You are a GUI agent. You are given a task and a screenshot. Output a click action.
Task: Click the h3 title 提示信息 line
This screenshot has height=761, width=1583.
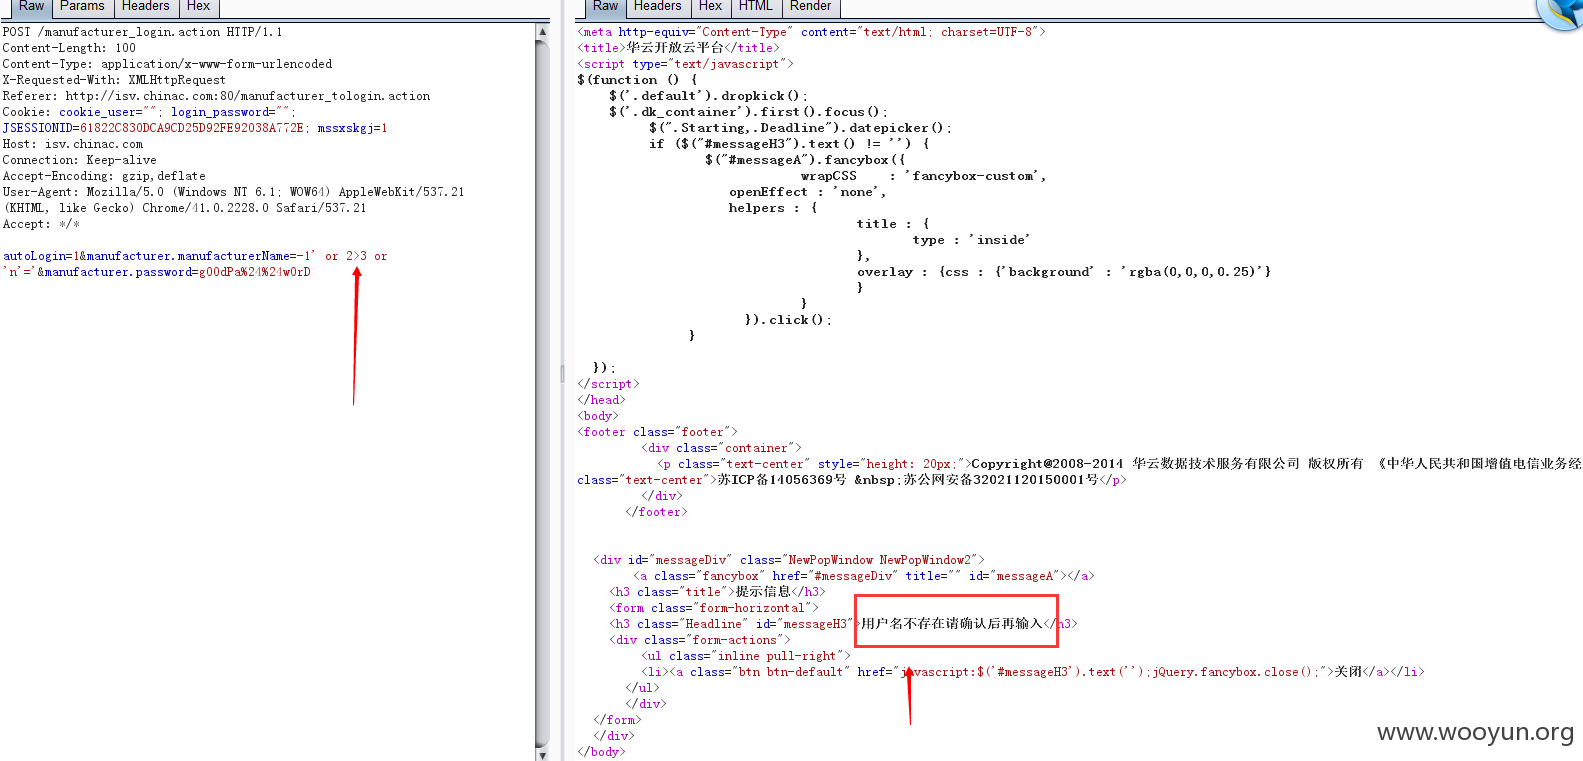click(x=717, y=592)
